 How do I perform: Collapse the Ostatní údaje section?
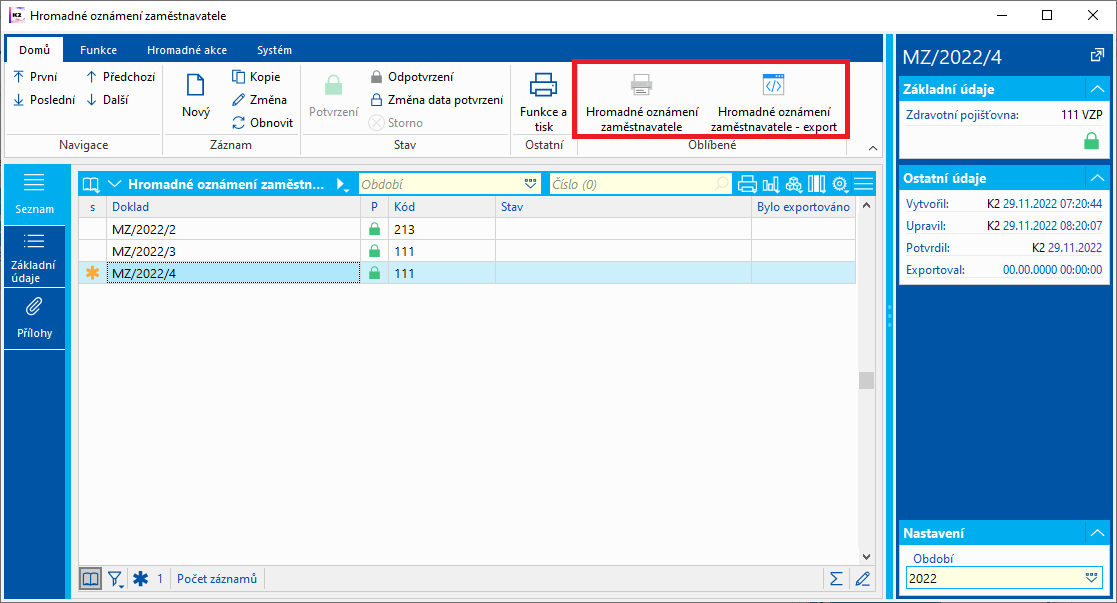click(1097, 178)
